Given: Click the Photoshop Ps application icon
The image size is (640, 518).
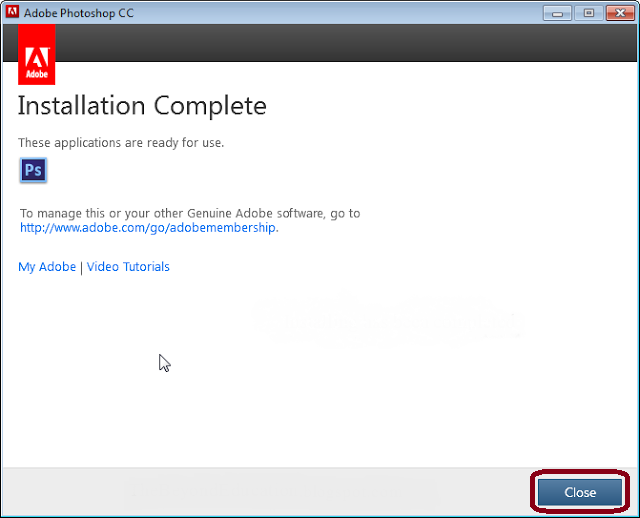Looking at the screenshot, I should (33, 170).
